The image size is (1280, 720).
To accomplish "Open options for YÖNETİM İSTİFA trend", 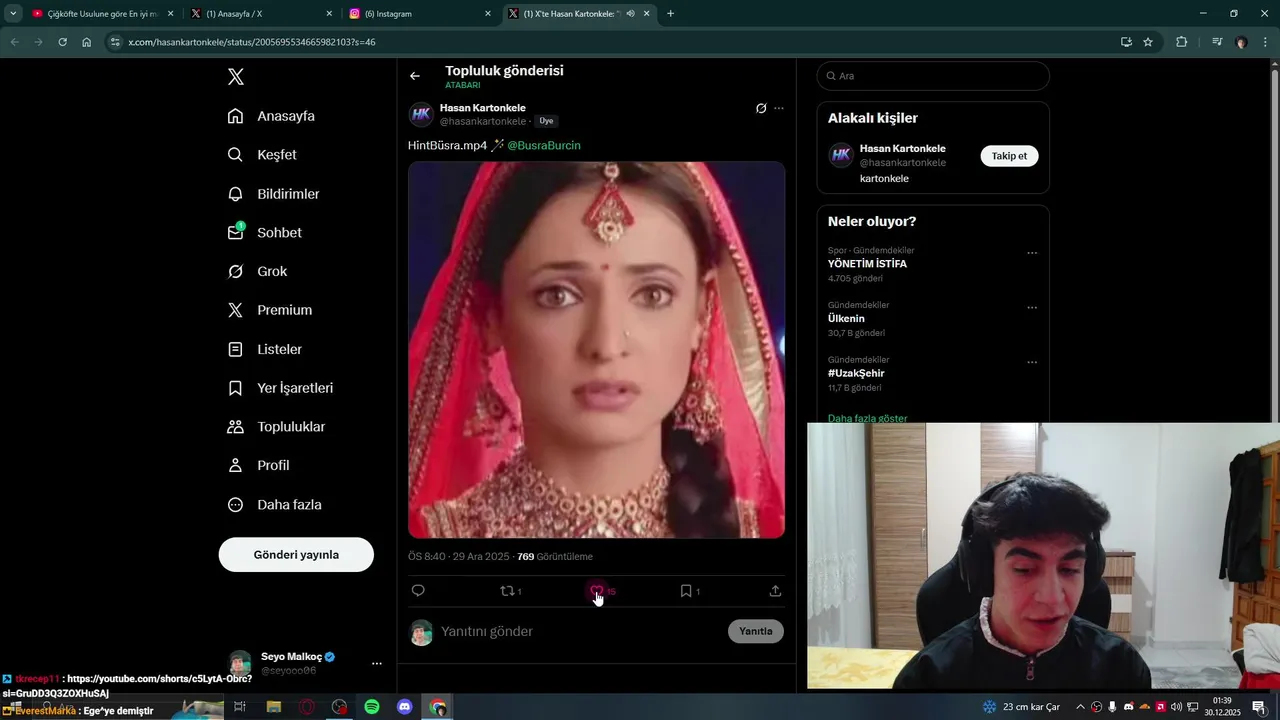I will (1032, 253).
